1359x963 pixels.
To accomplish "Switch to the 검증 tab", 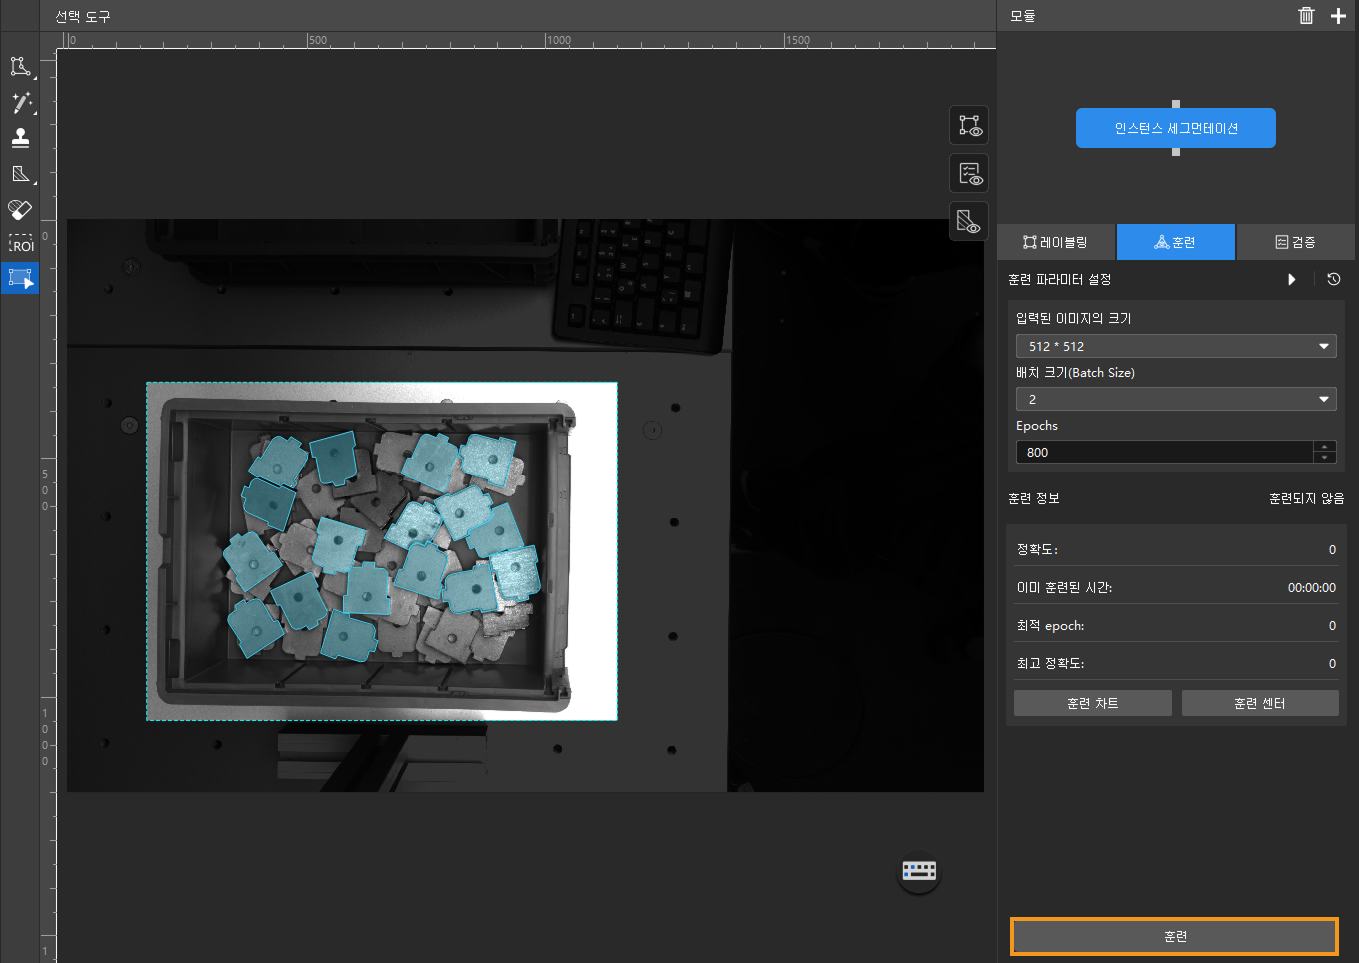I will tap(1296, 242).
